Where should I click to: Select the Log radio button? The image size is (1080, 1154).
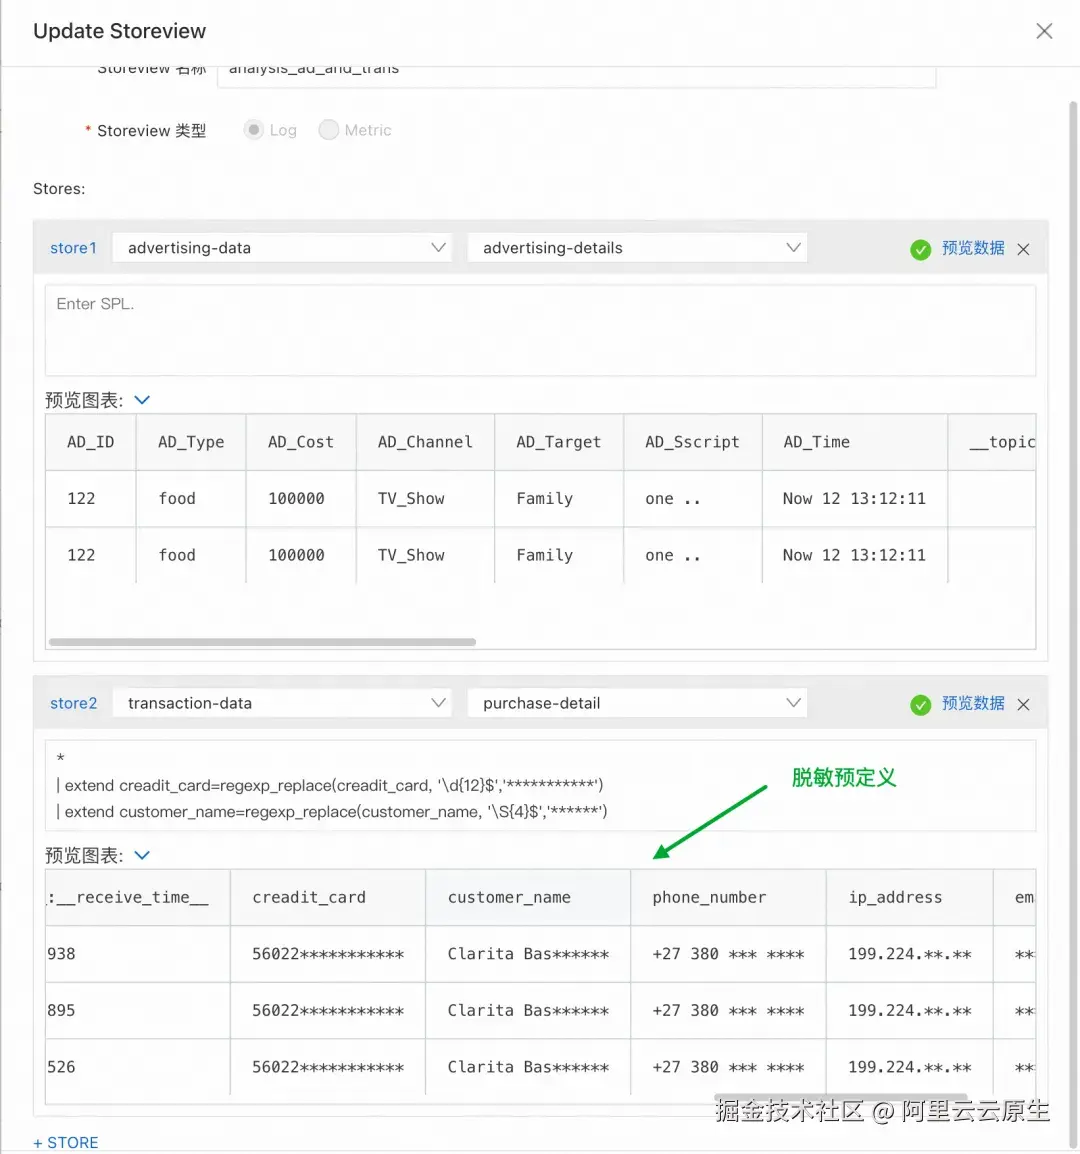253,130
